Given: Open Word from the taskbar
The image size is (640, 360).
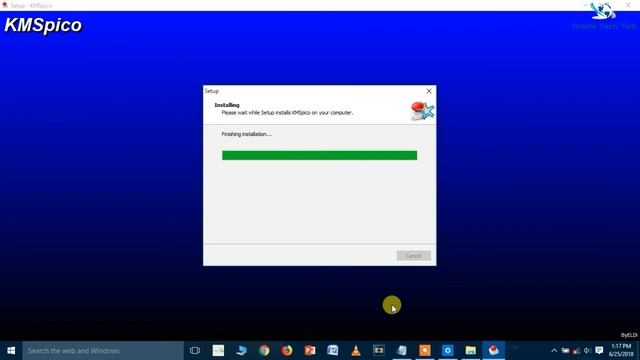Looking at the screenshot, I should click(x=333, y=351).
